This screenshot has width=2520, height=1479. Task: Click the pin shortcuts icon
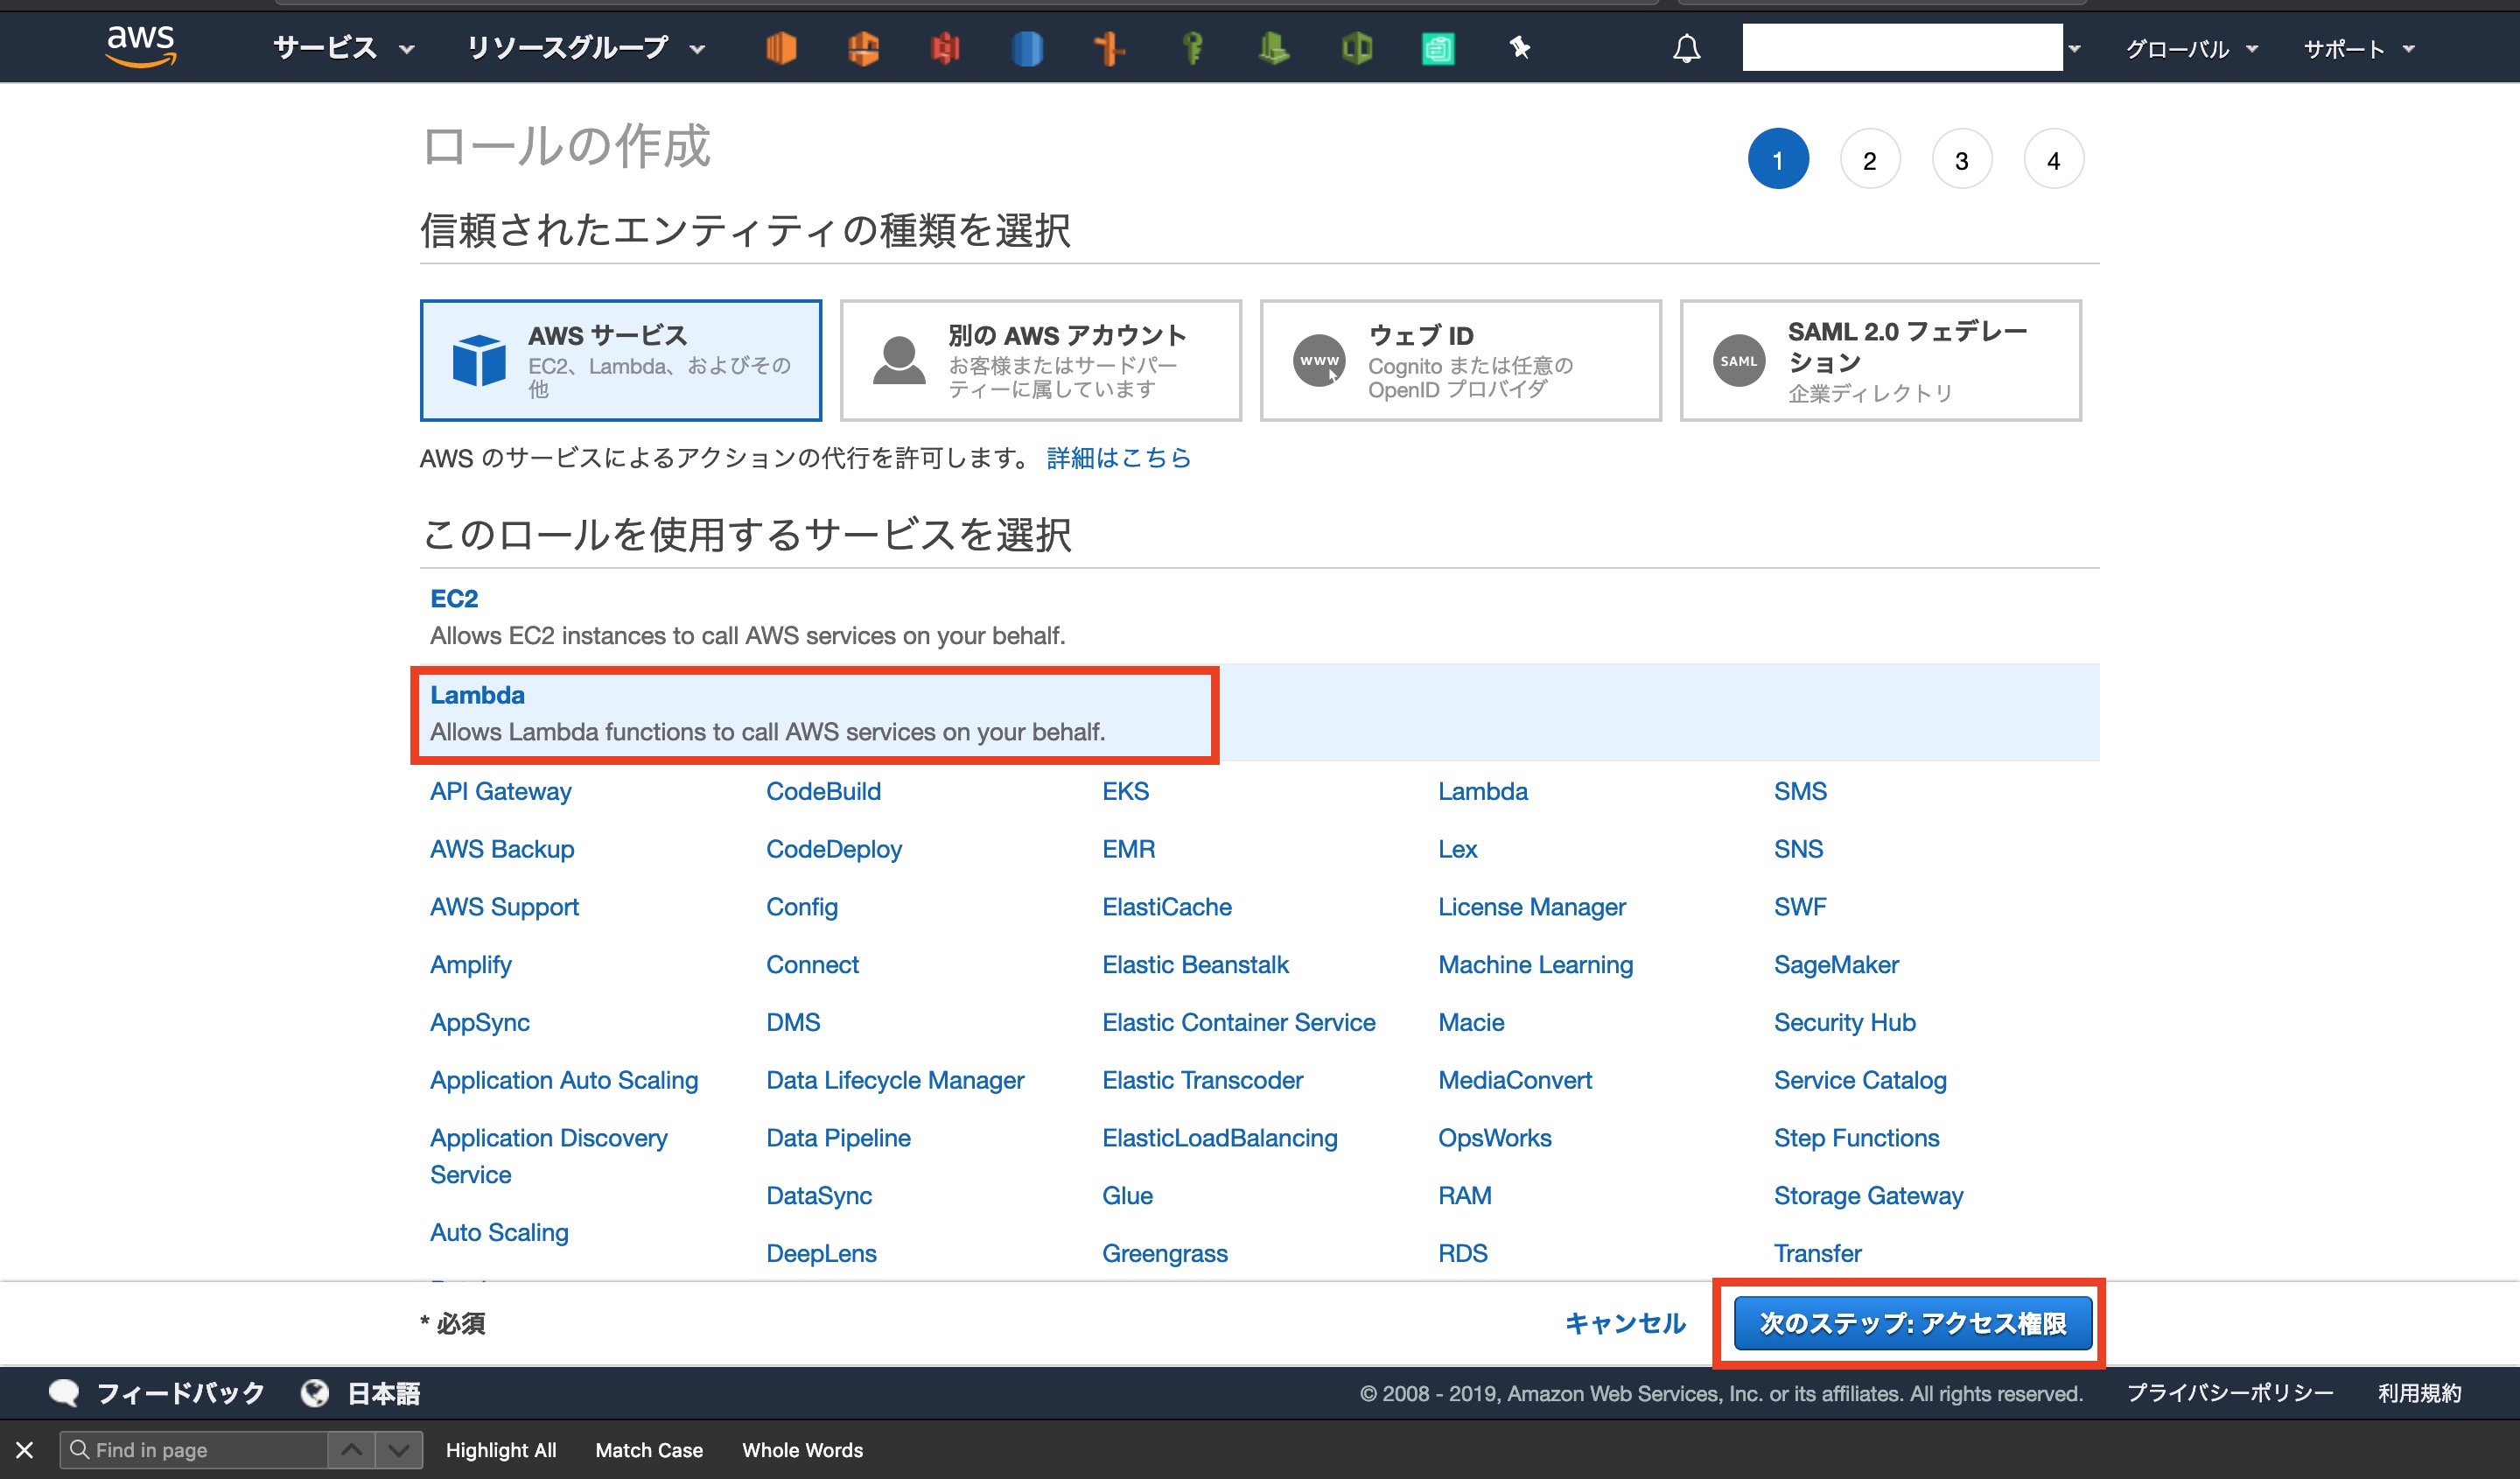click(1520, 48)
